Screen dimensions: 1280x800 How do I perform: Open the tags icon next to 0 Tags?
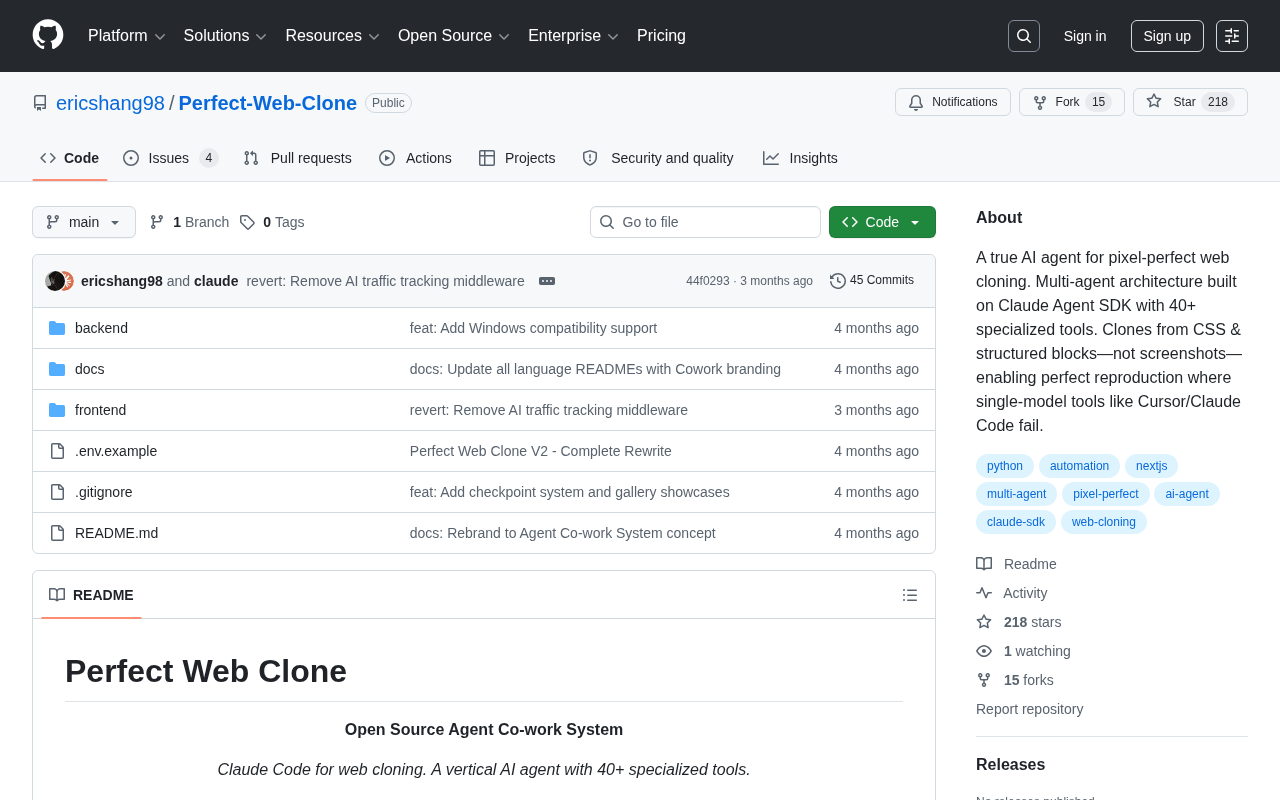[x=247, y=222]
